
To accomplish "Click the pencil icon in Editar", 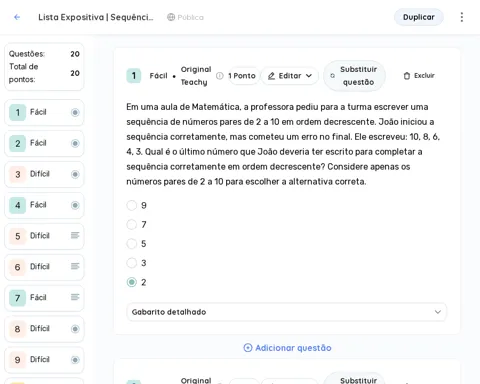I will point(271,76).
